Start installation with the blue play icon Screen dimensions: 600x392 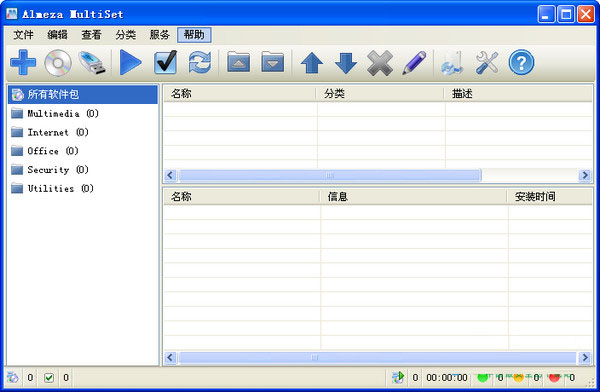[130, 62]
